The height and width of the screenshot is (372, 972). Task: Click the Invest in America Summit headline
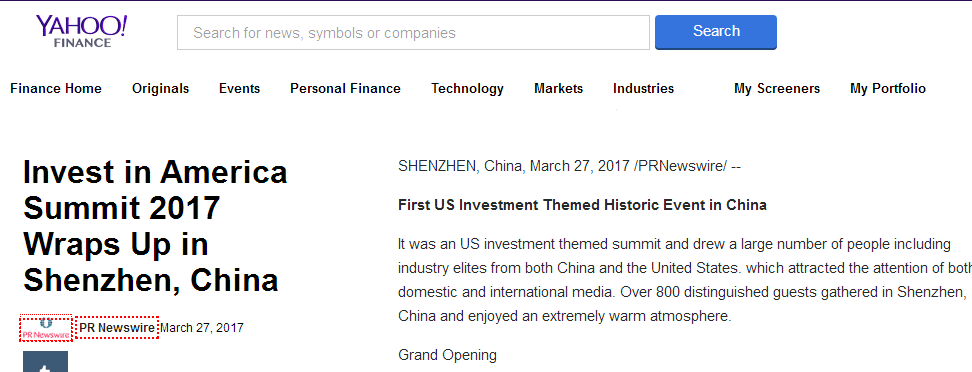[x=155, y=226]
